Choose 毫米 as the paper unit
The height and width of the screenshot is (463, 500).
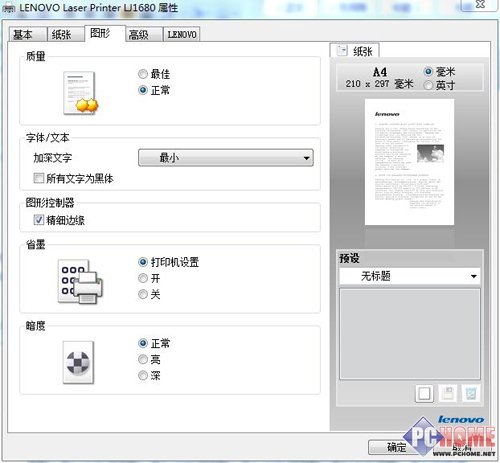tap(428, 71)
